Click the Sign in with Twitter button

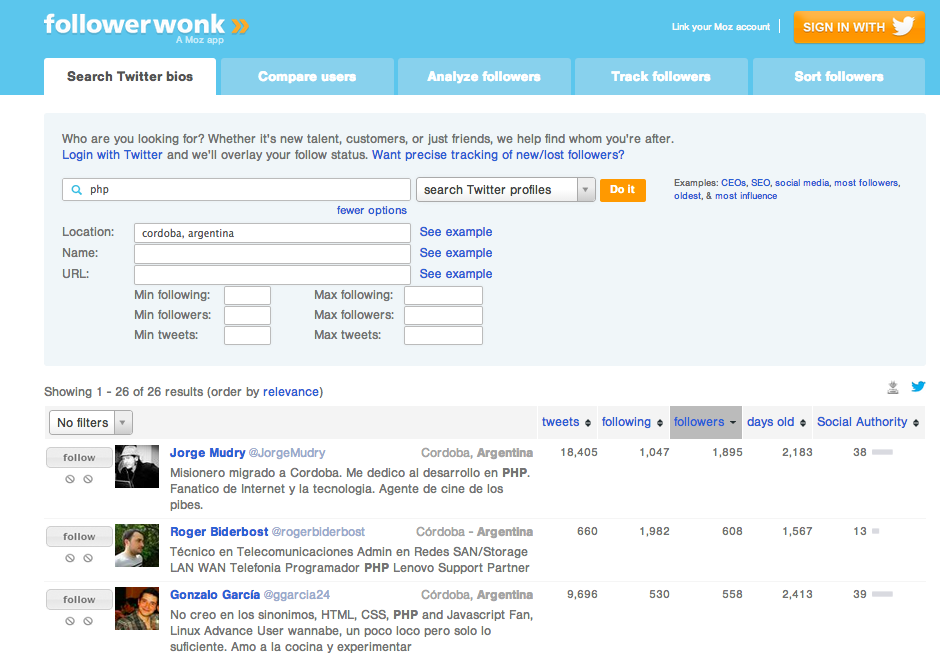859,27
